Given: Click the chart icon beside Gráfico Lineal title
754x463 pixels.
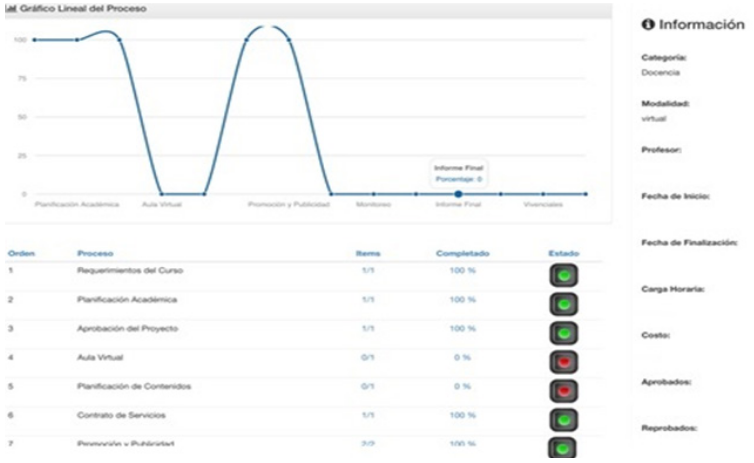Looking at the screenshot, I should tap(11, 9).
